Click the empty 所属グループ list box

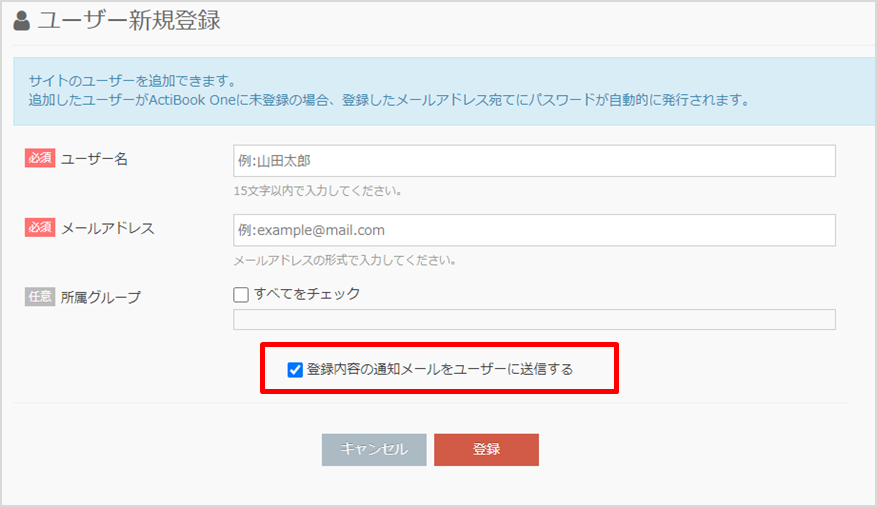point(534,320)
